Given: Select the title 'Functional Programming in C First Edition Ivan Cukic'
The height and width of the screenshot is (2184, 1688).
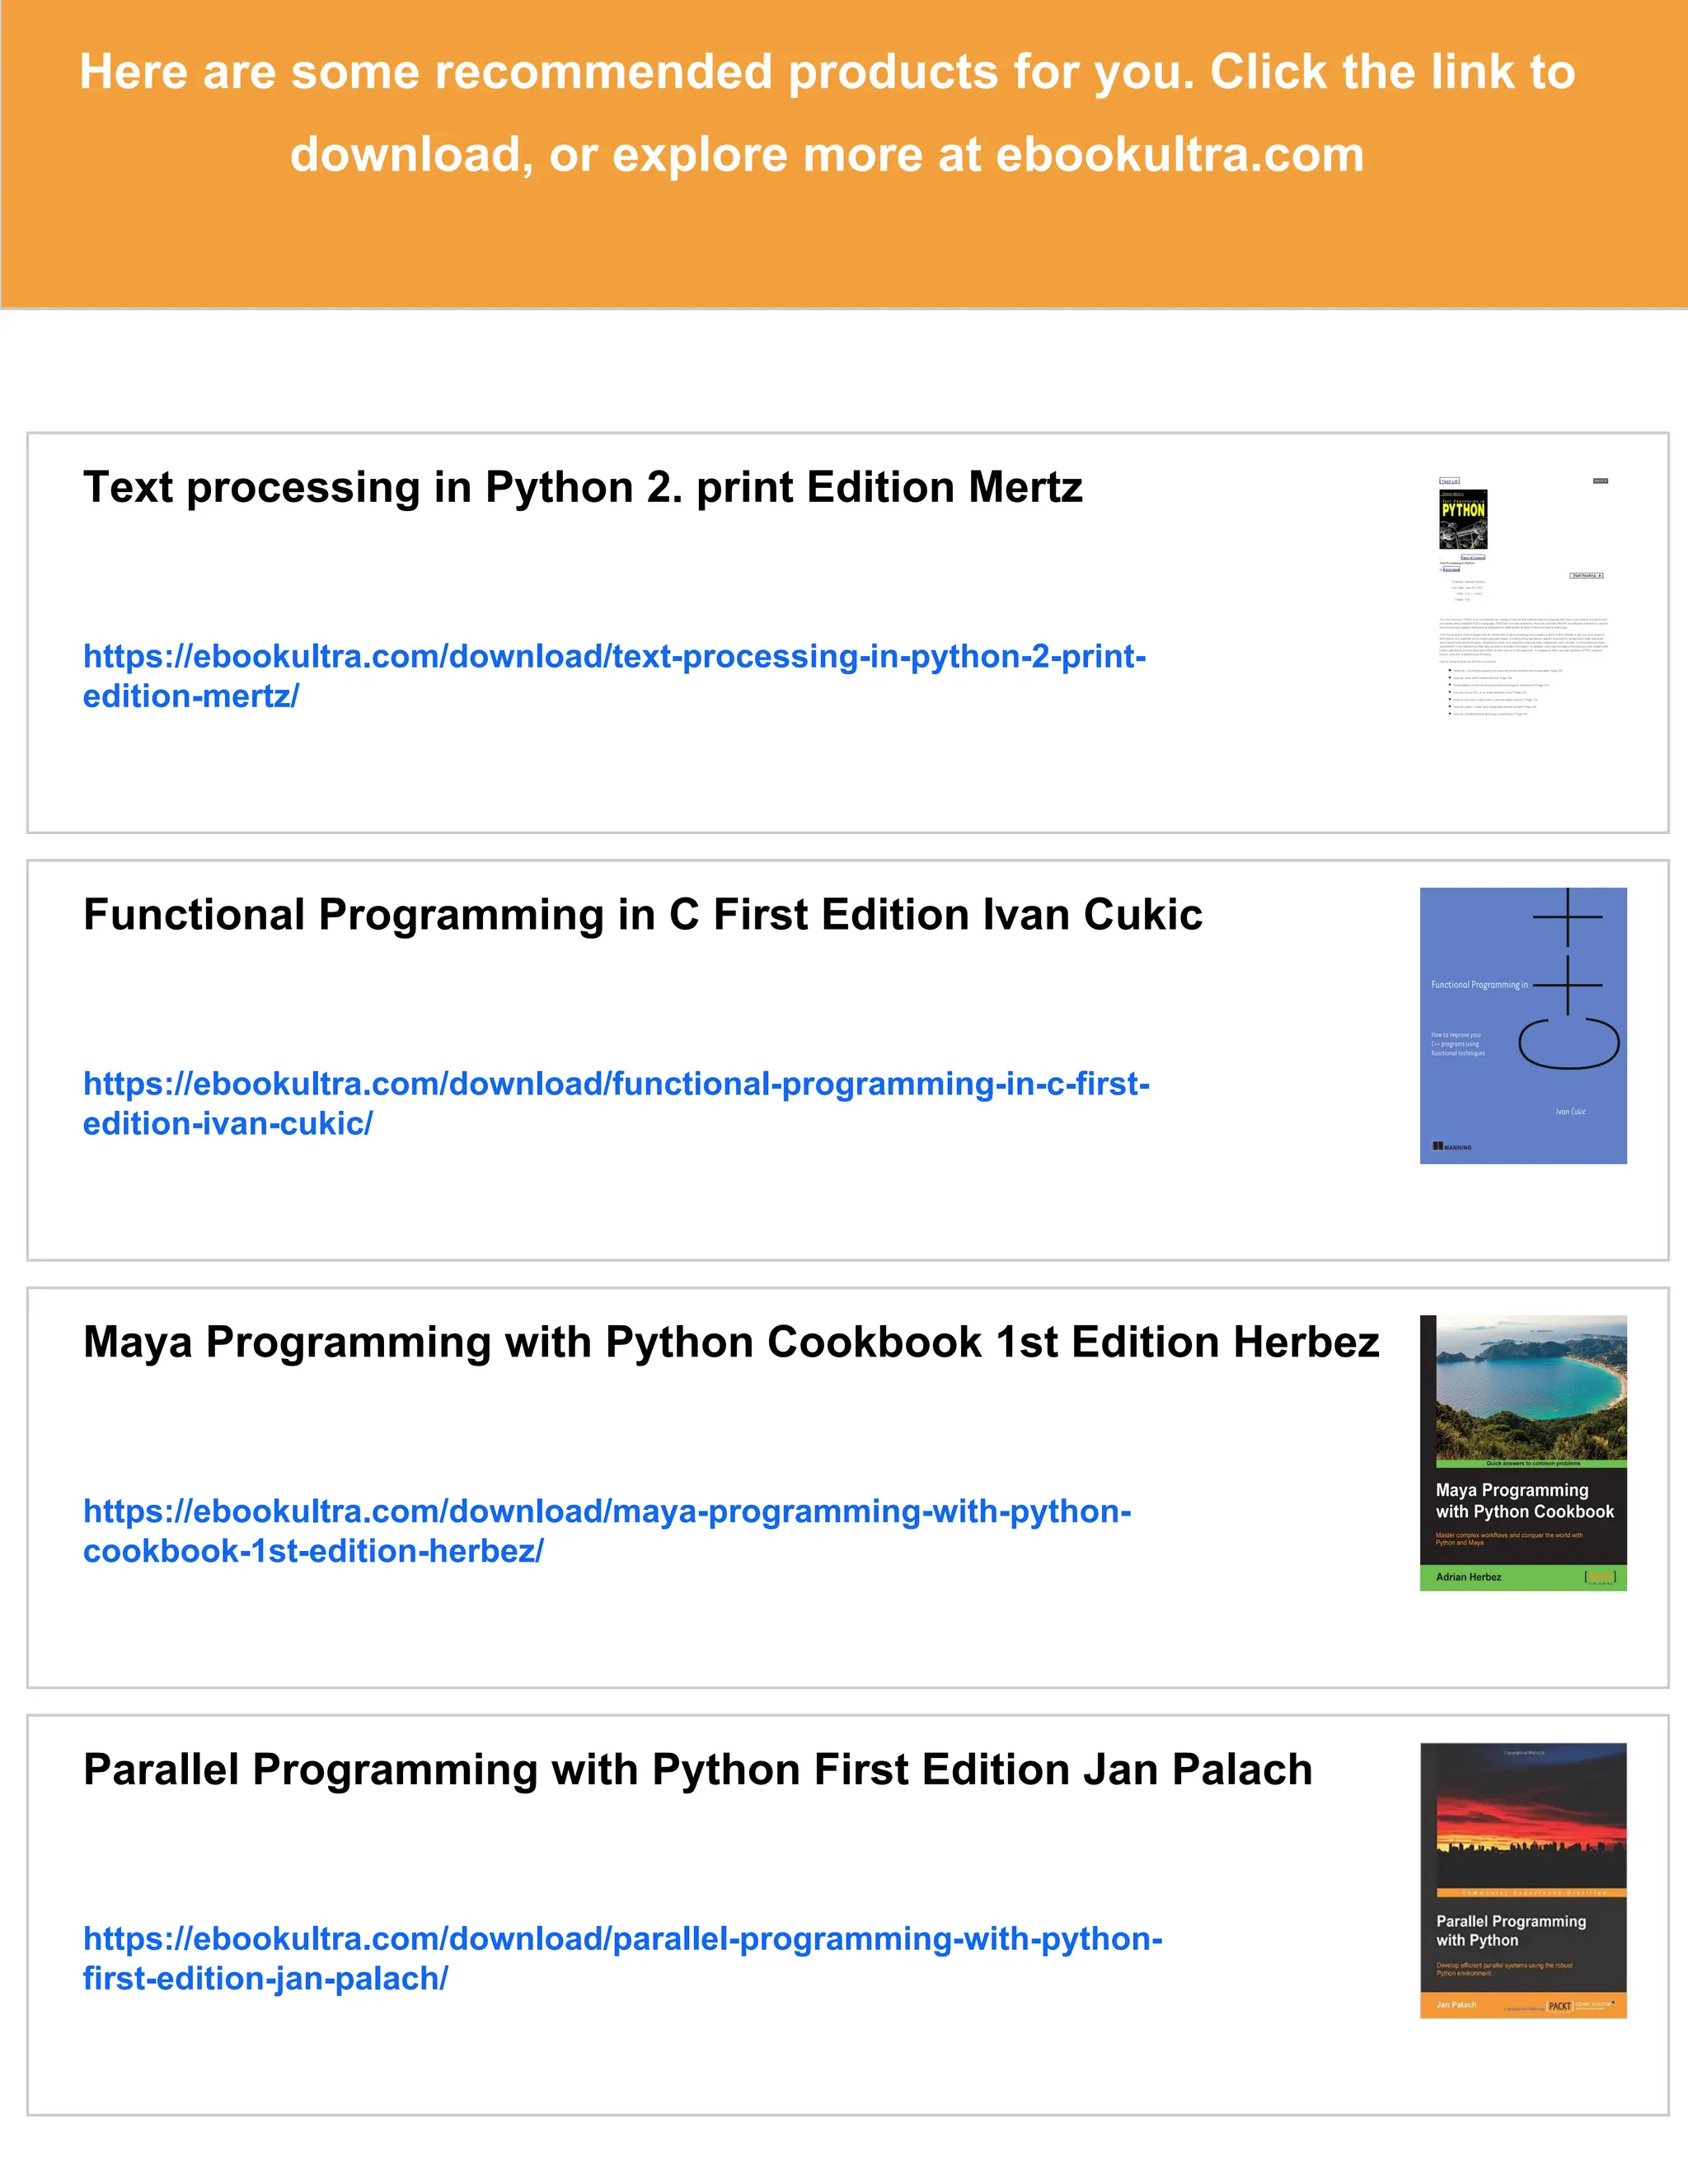Looking at the screenshot, I should click(x=643, y=915).
